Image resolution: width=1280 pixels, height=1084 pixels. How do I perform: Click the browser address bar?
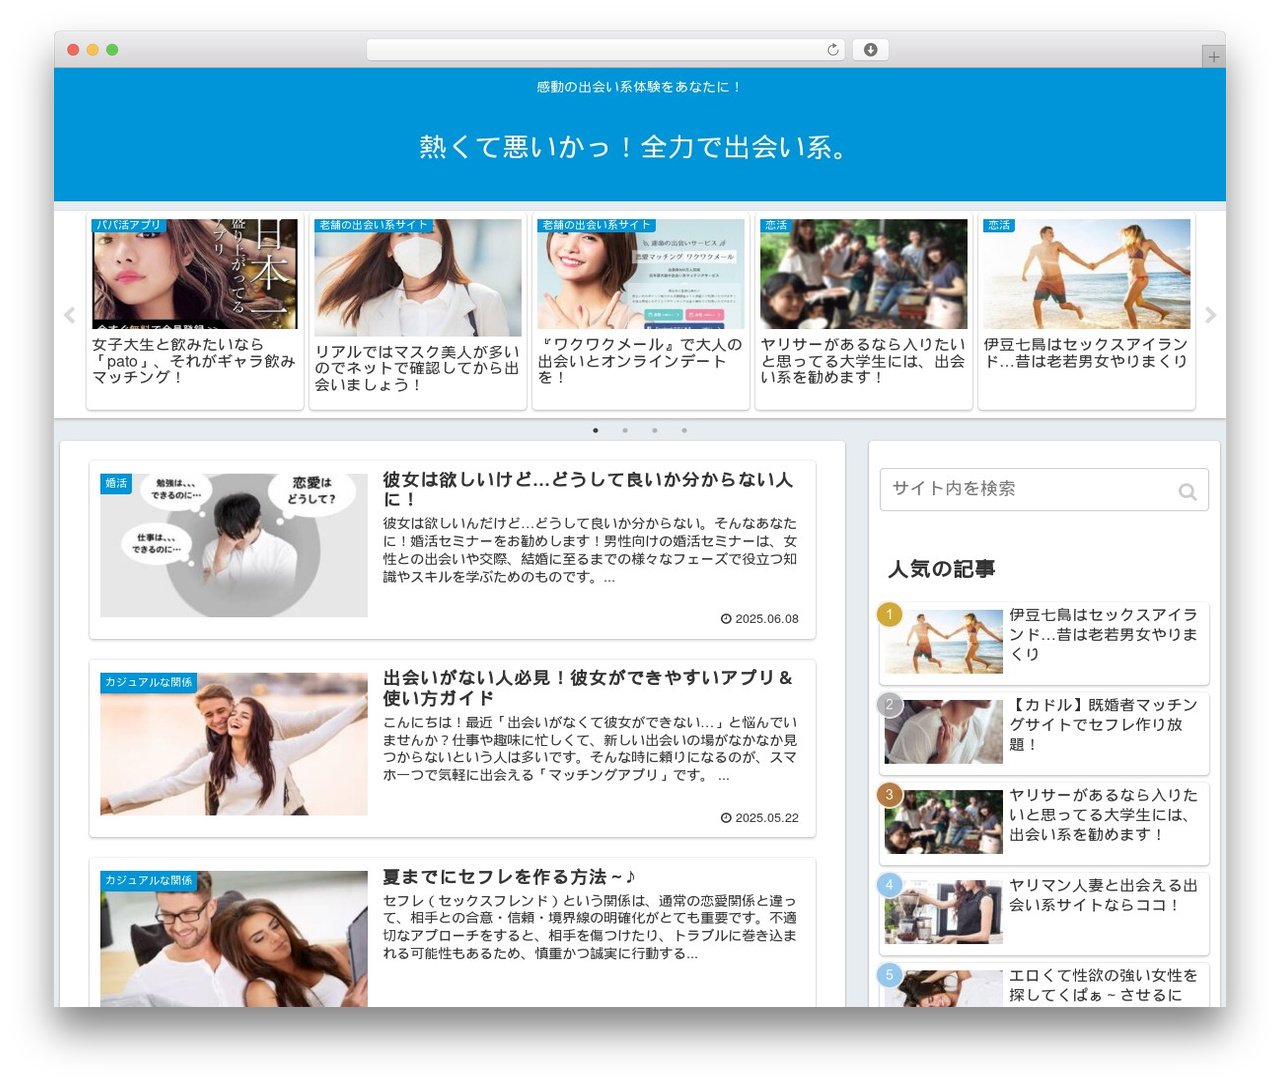click(x=605, y=50)
